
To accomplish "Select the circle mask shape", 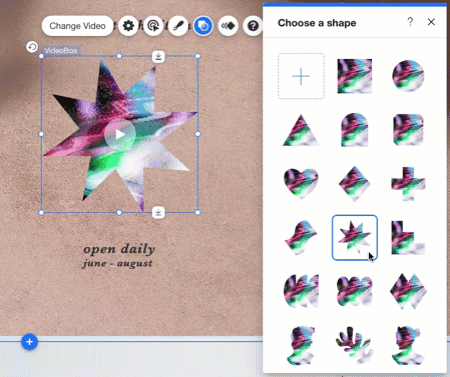I will [408, 76].
